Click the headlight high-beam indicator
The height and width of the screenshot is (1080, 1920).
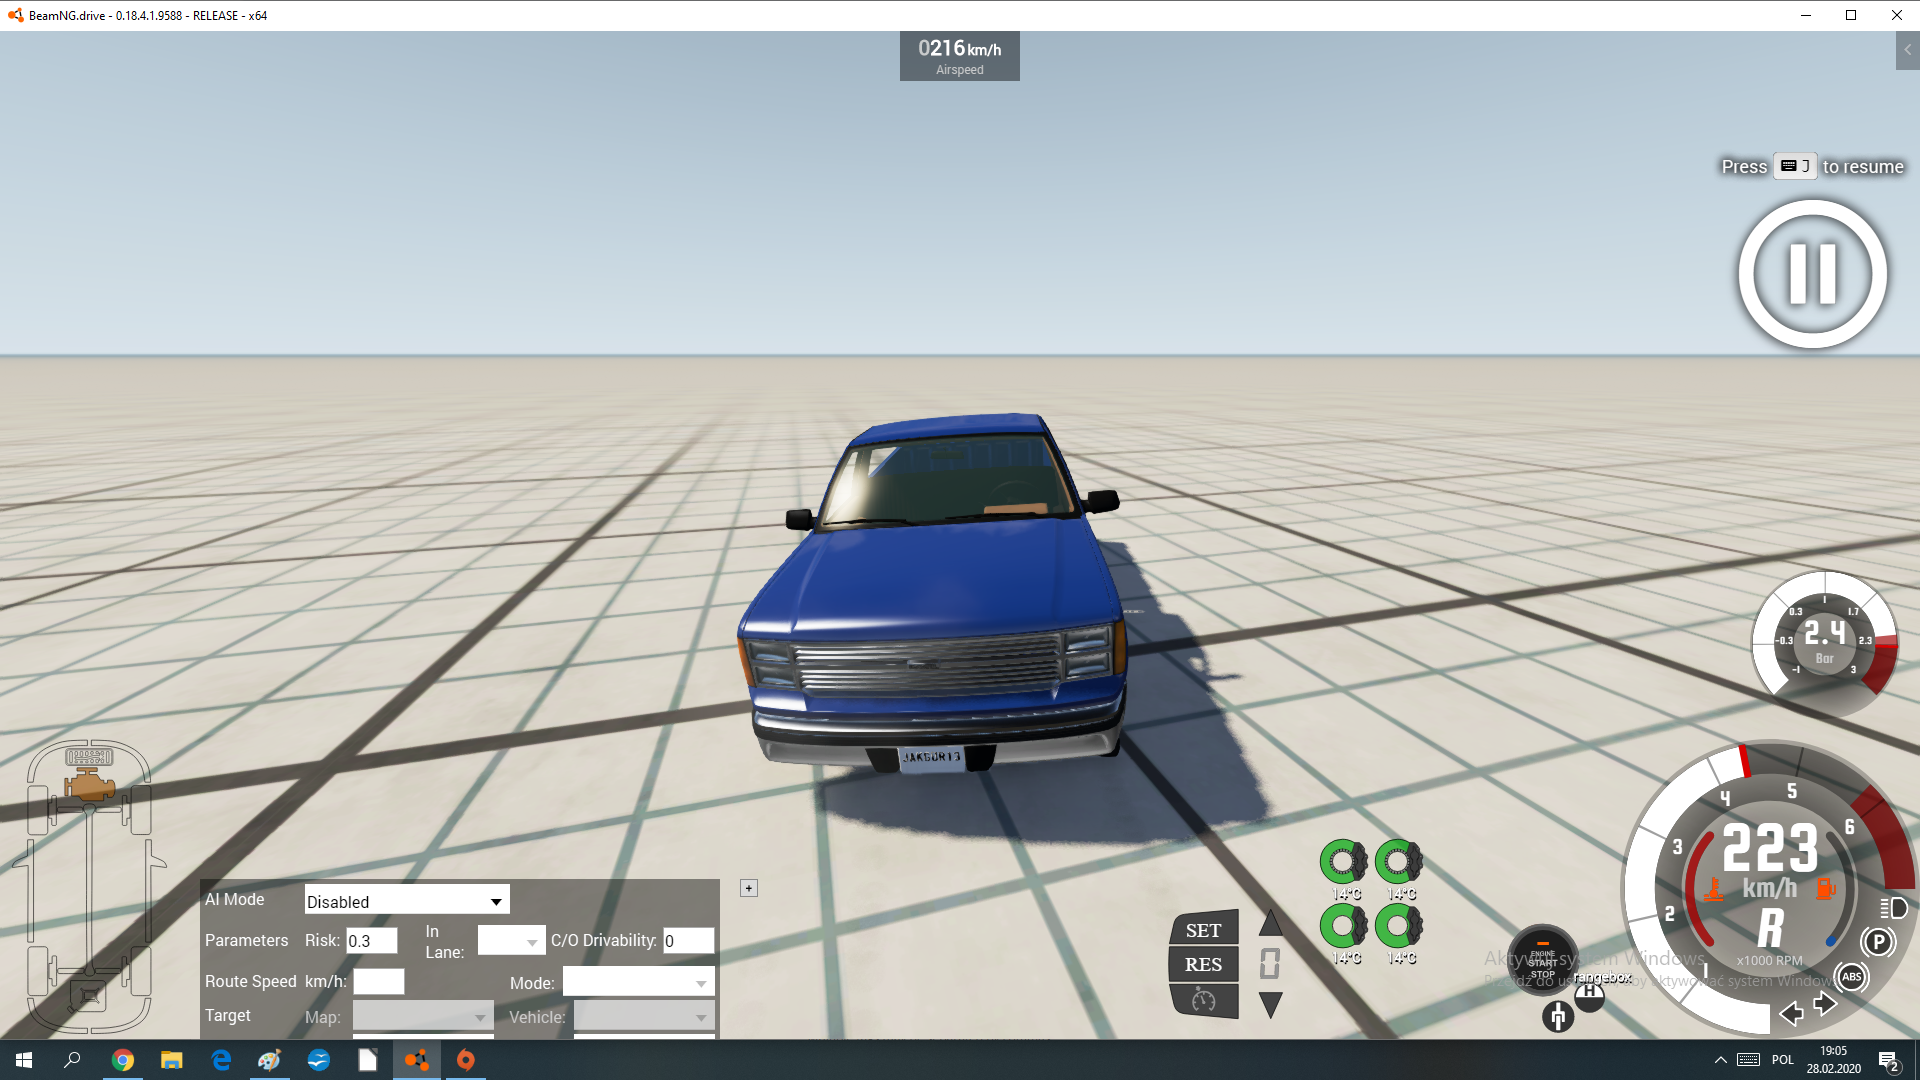click(1894, 908)
